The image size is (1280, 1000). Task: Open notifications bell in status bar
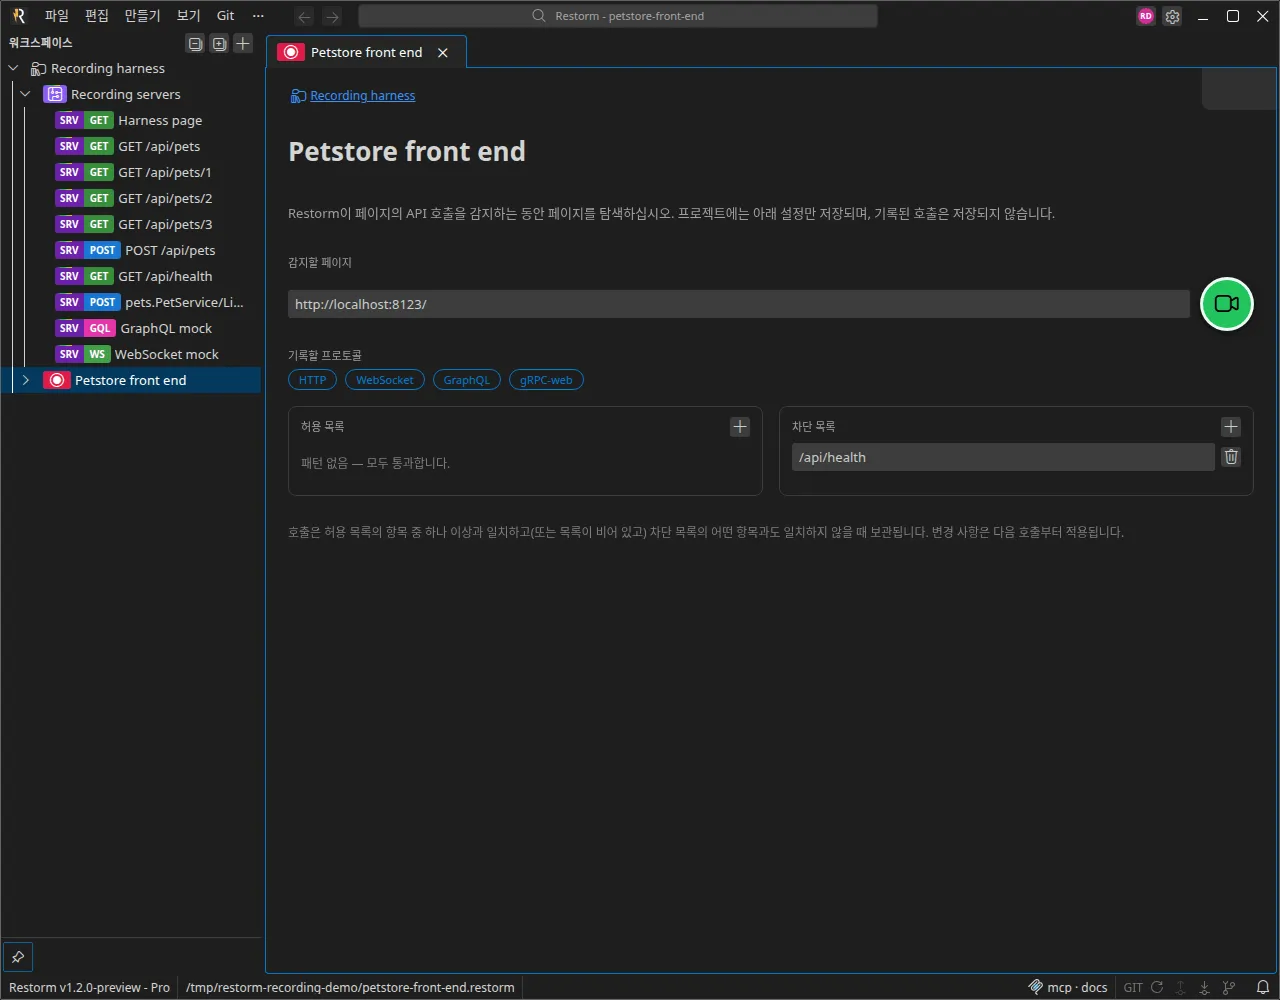click(1263, 987)
